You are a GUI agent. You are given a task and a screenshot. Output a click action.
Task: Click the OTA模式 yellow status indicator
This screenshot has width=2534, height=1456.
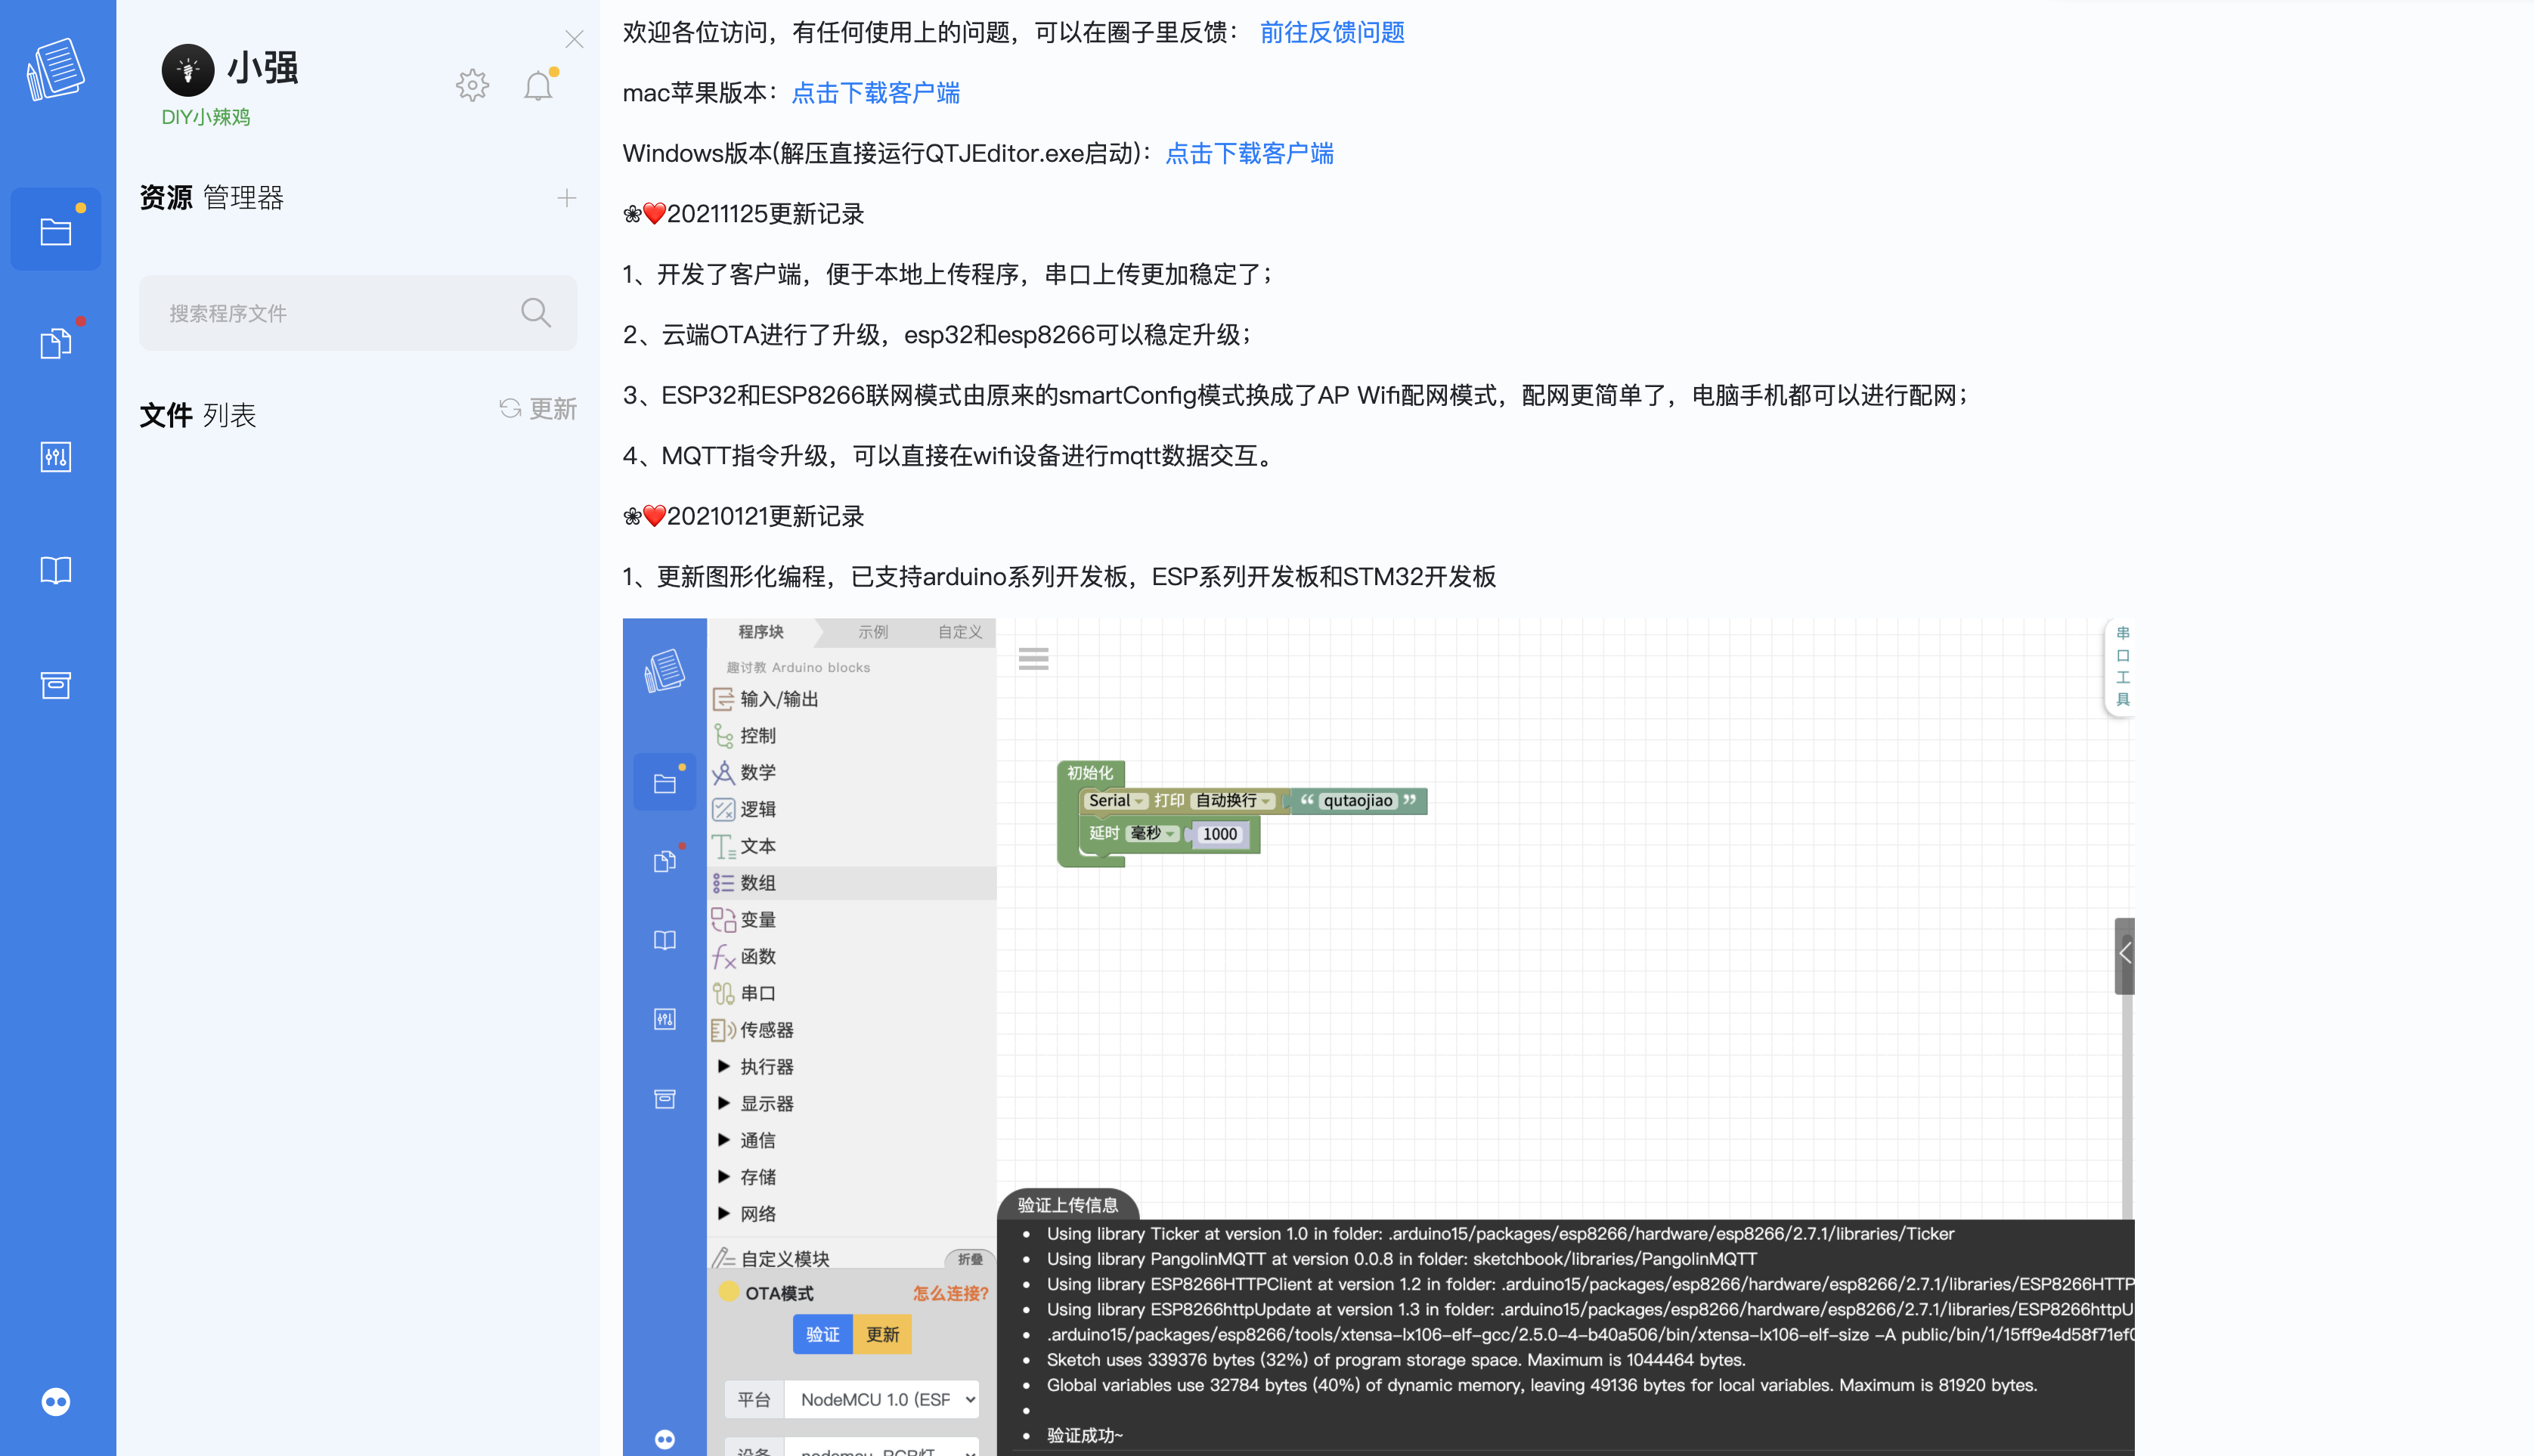tap(729, 1291)
